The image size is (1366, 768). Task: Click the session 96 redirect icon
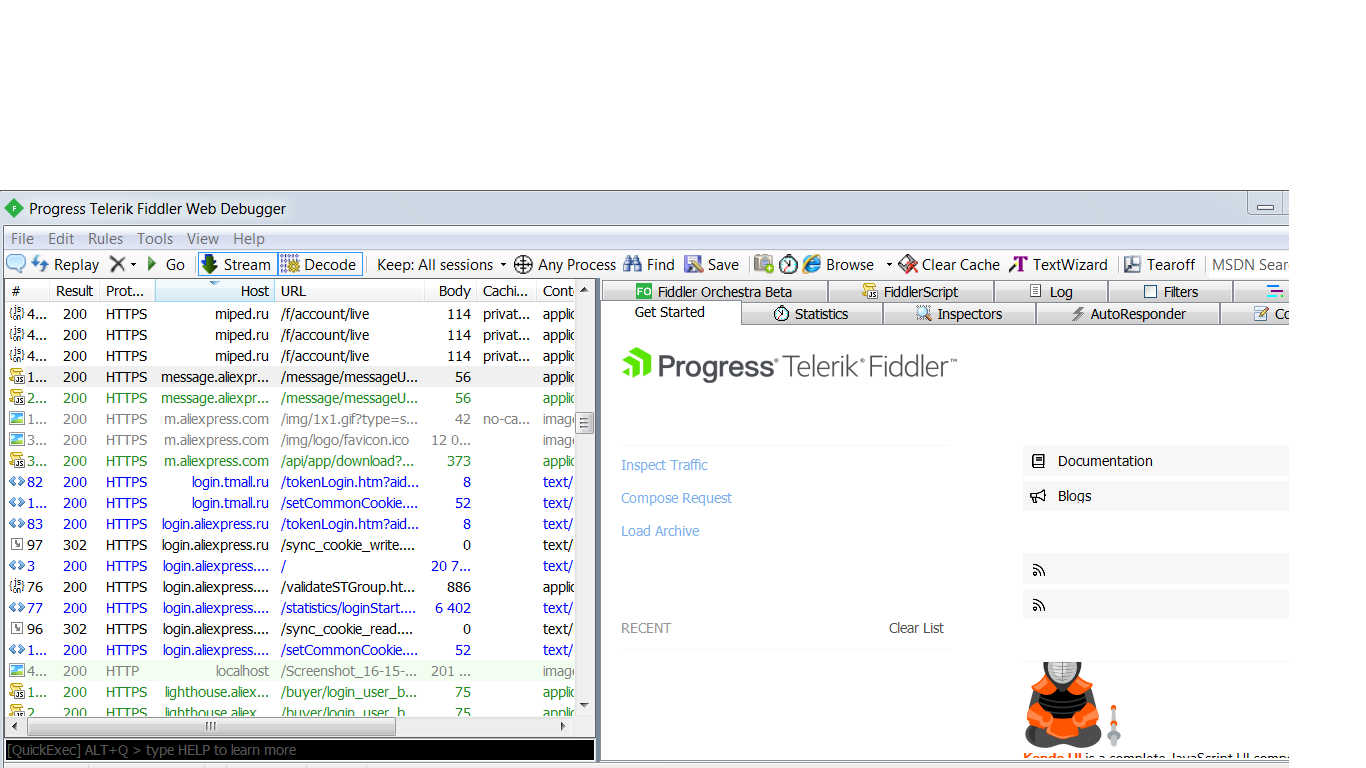point(17,629)
